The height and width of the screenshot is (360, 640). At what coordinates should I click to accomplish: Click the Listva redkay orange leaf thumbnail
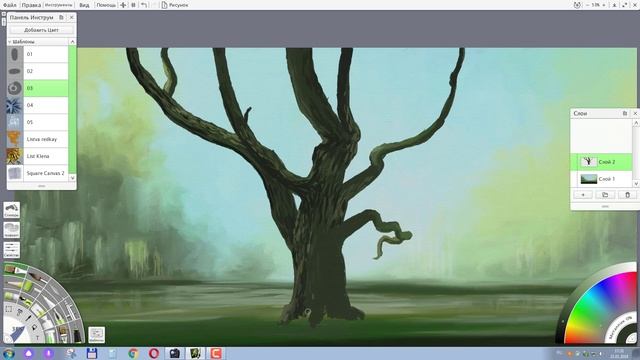pos(15,139)
